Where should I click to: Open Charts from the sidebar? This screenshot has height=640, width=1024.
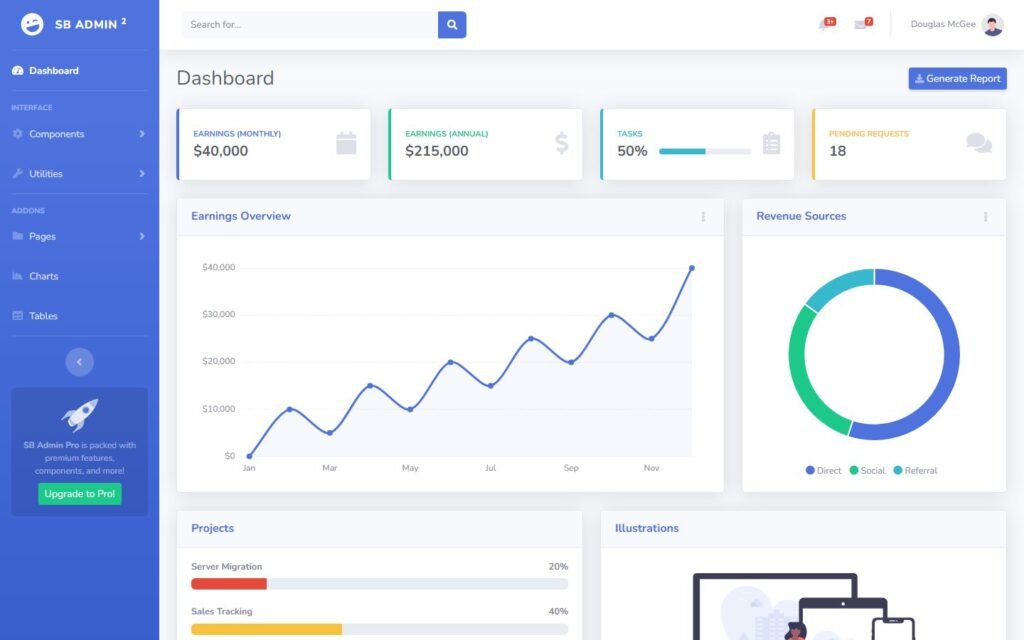tap(80, 276)
